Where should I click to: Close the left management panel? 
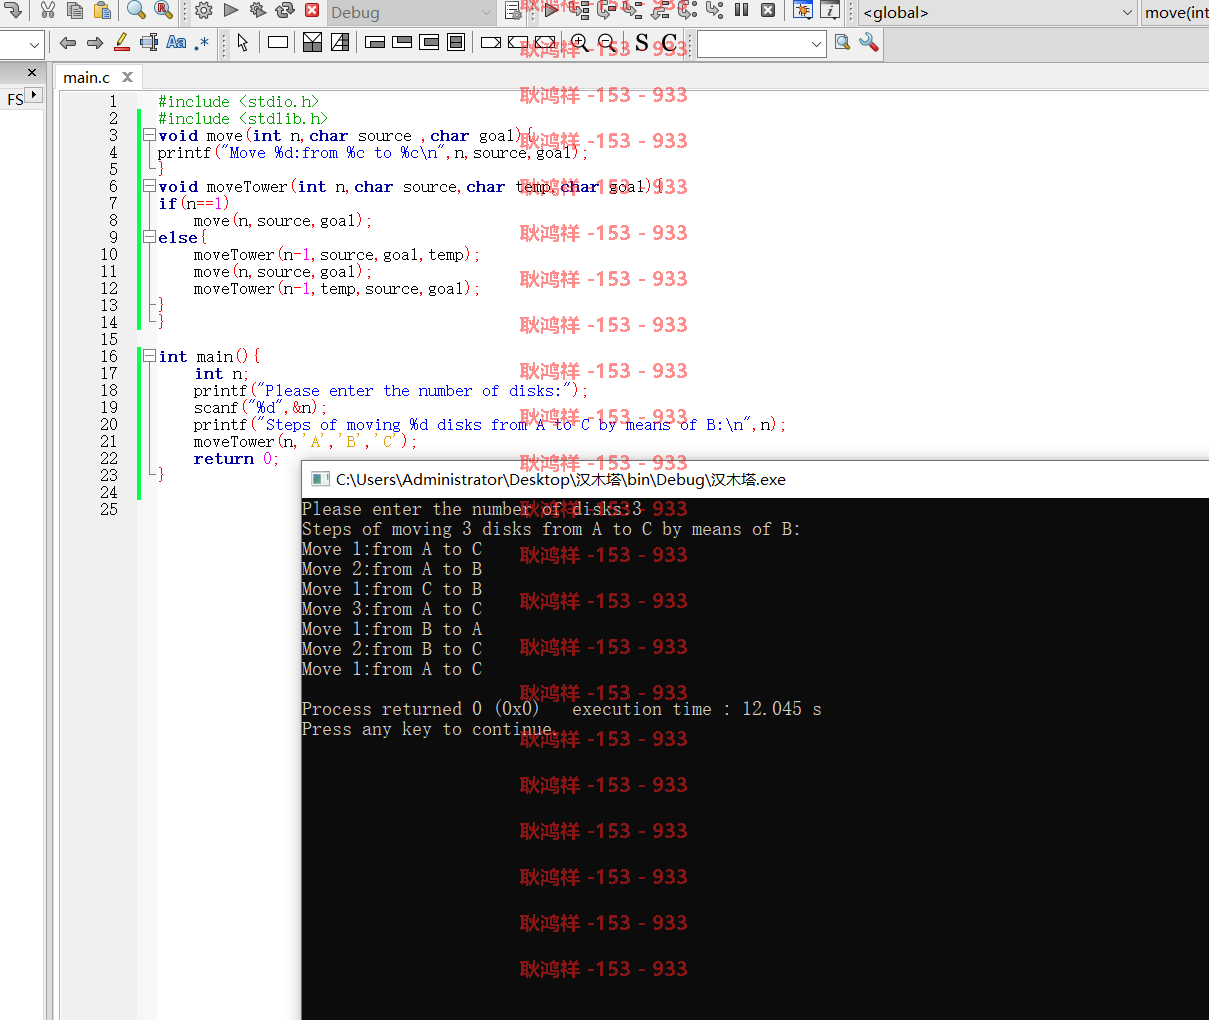click(32, 72)
